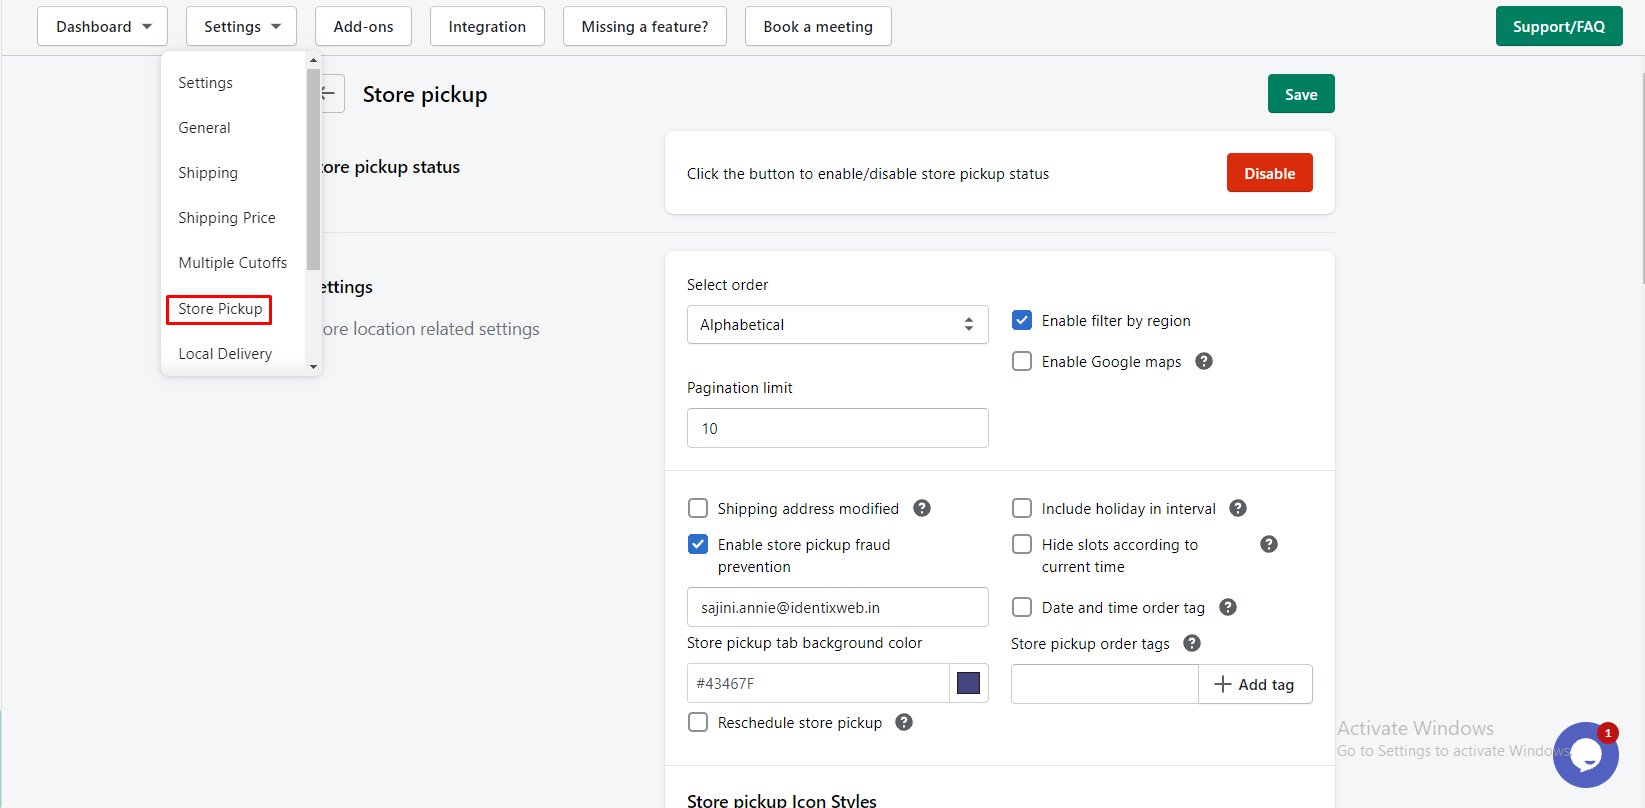Open the Select order Alphabetical dropdown
Screen dimensions: 1645x808
(837, 324)
